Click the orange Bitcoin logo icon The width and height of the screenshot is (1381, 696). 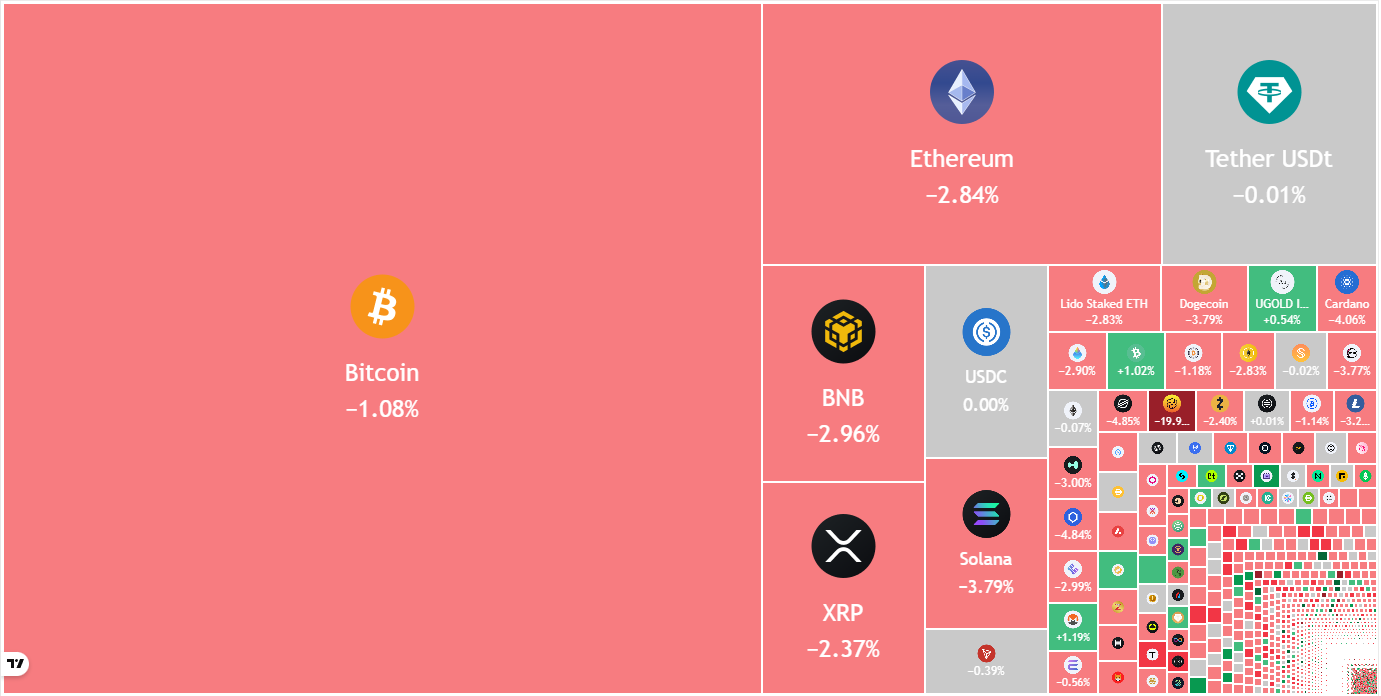coord(382,306)
